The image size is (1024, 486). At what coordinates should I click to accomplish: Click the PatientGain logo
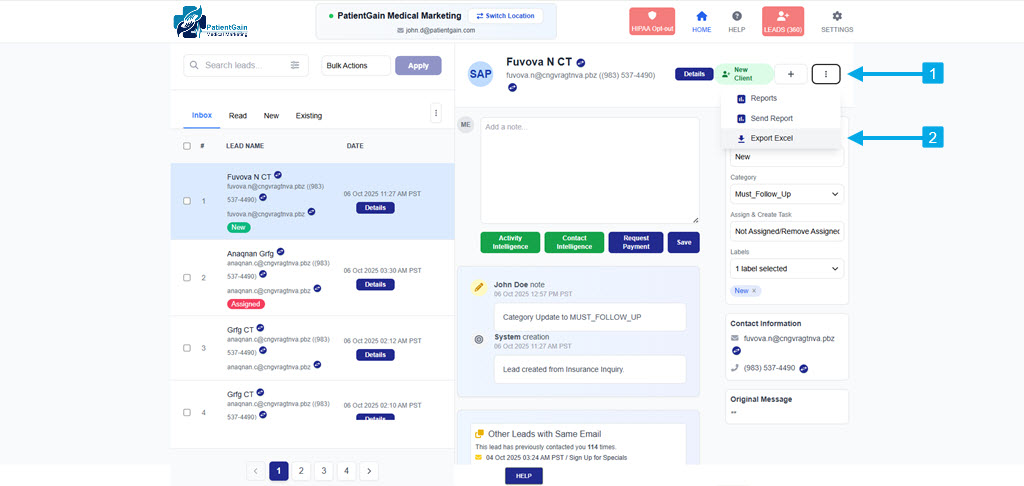(211, 22)
